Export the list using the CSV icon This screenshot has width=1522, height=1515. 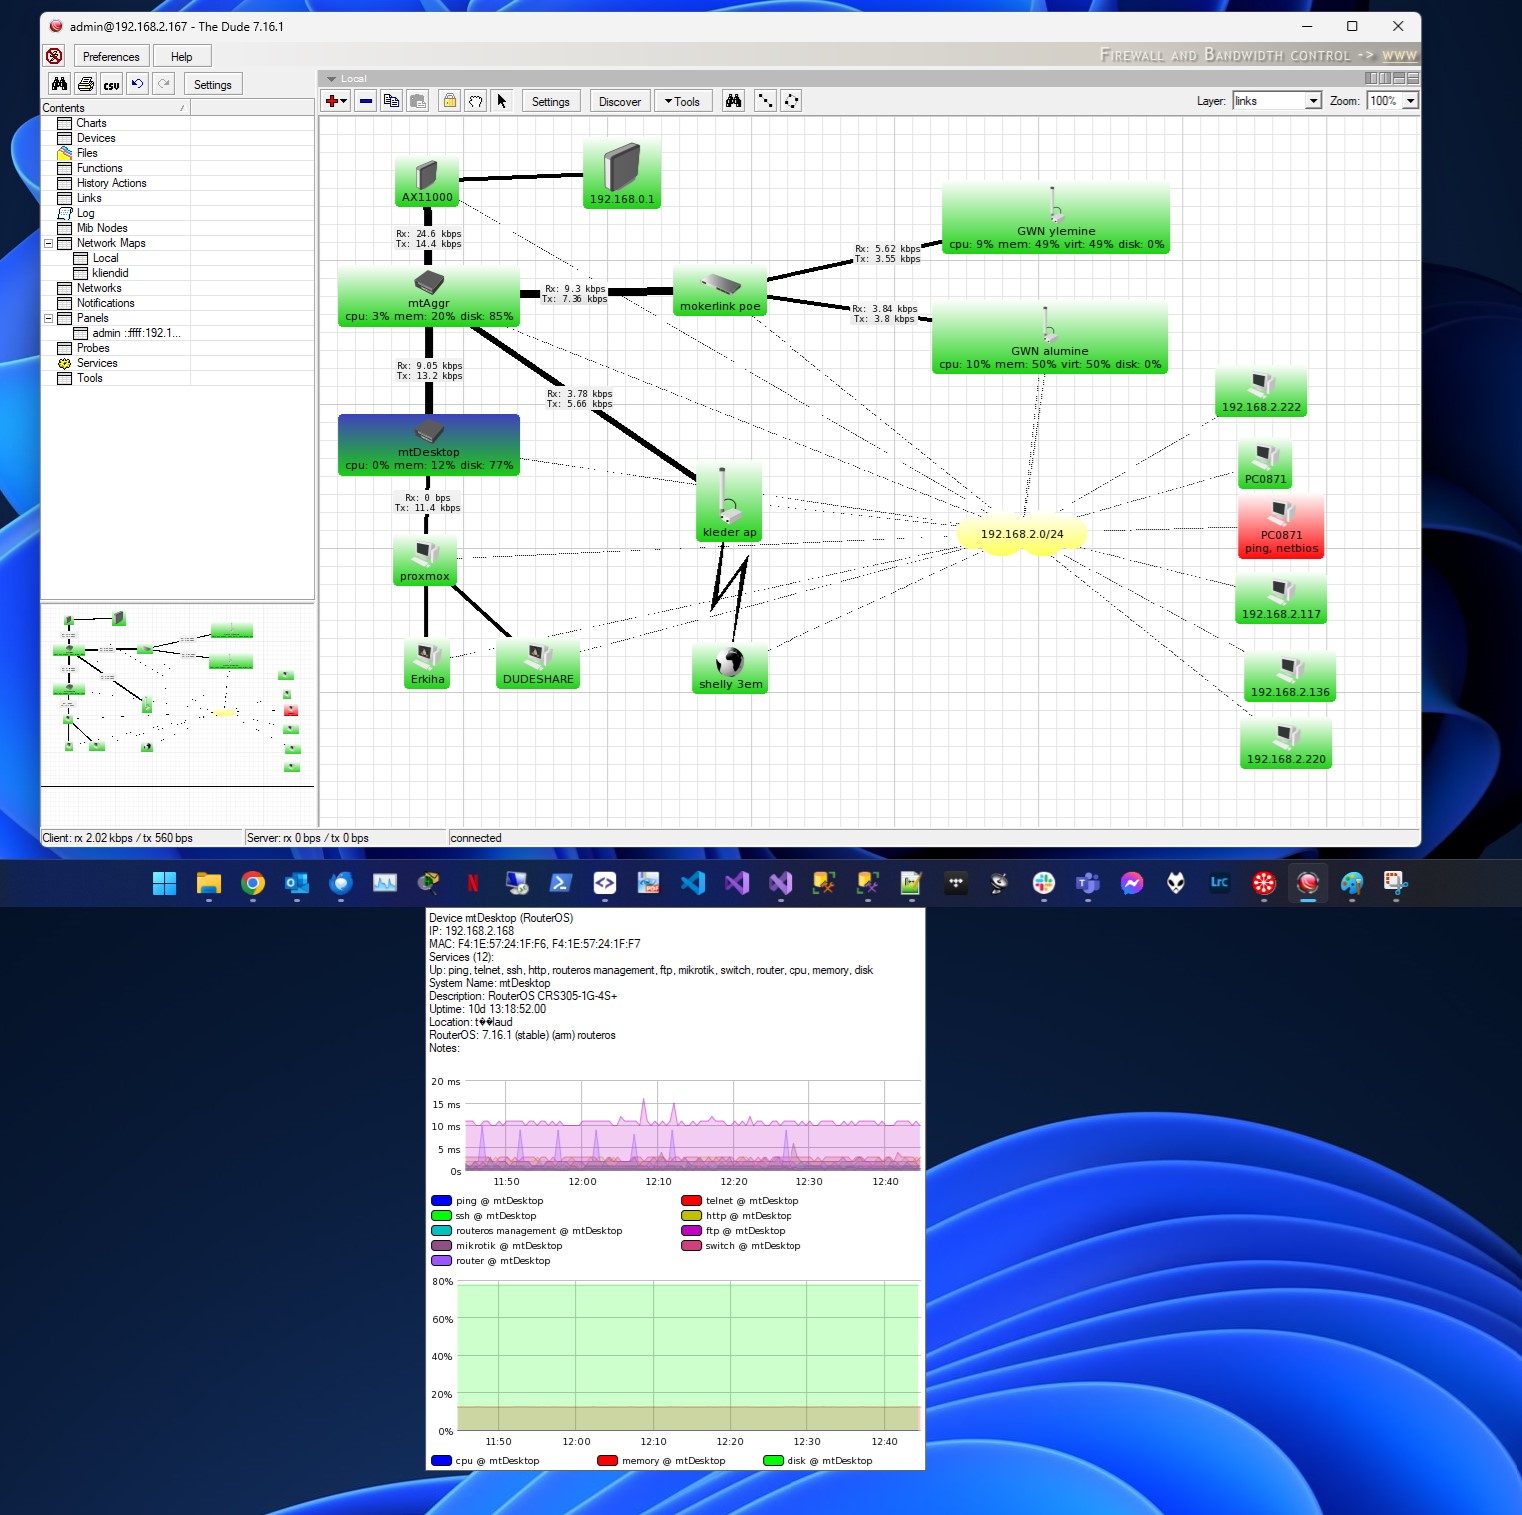coord(111,84)
